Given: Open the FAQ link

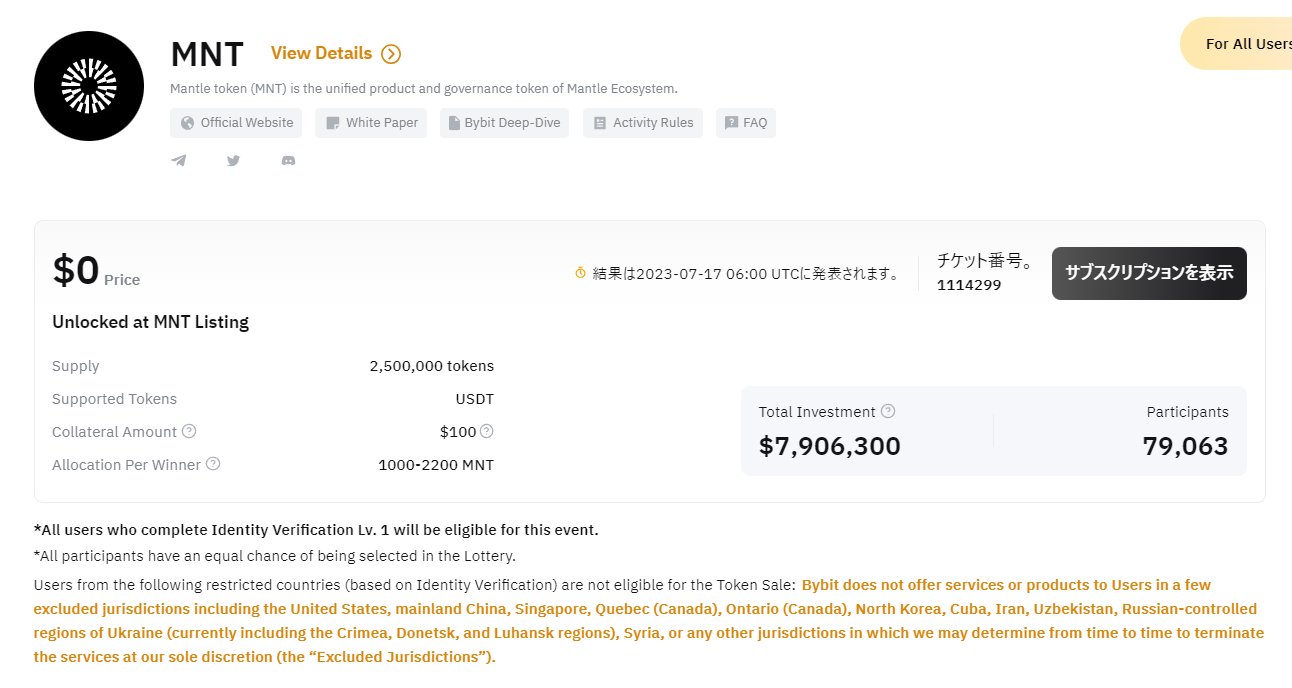Looking at the screenshot, I should click(745, 123).
